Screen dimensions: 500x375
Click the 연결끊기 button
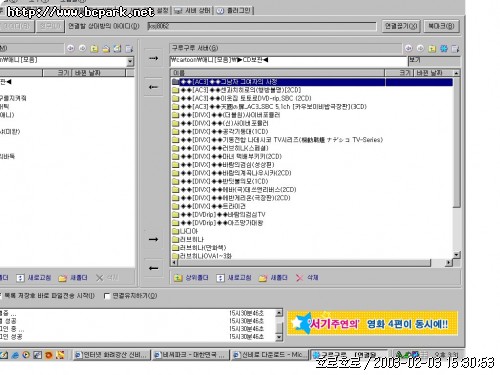[x=401, y=26]
